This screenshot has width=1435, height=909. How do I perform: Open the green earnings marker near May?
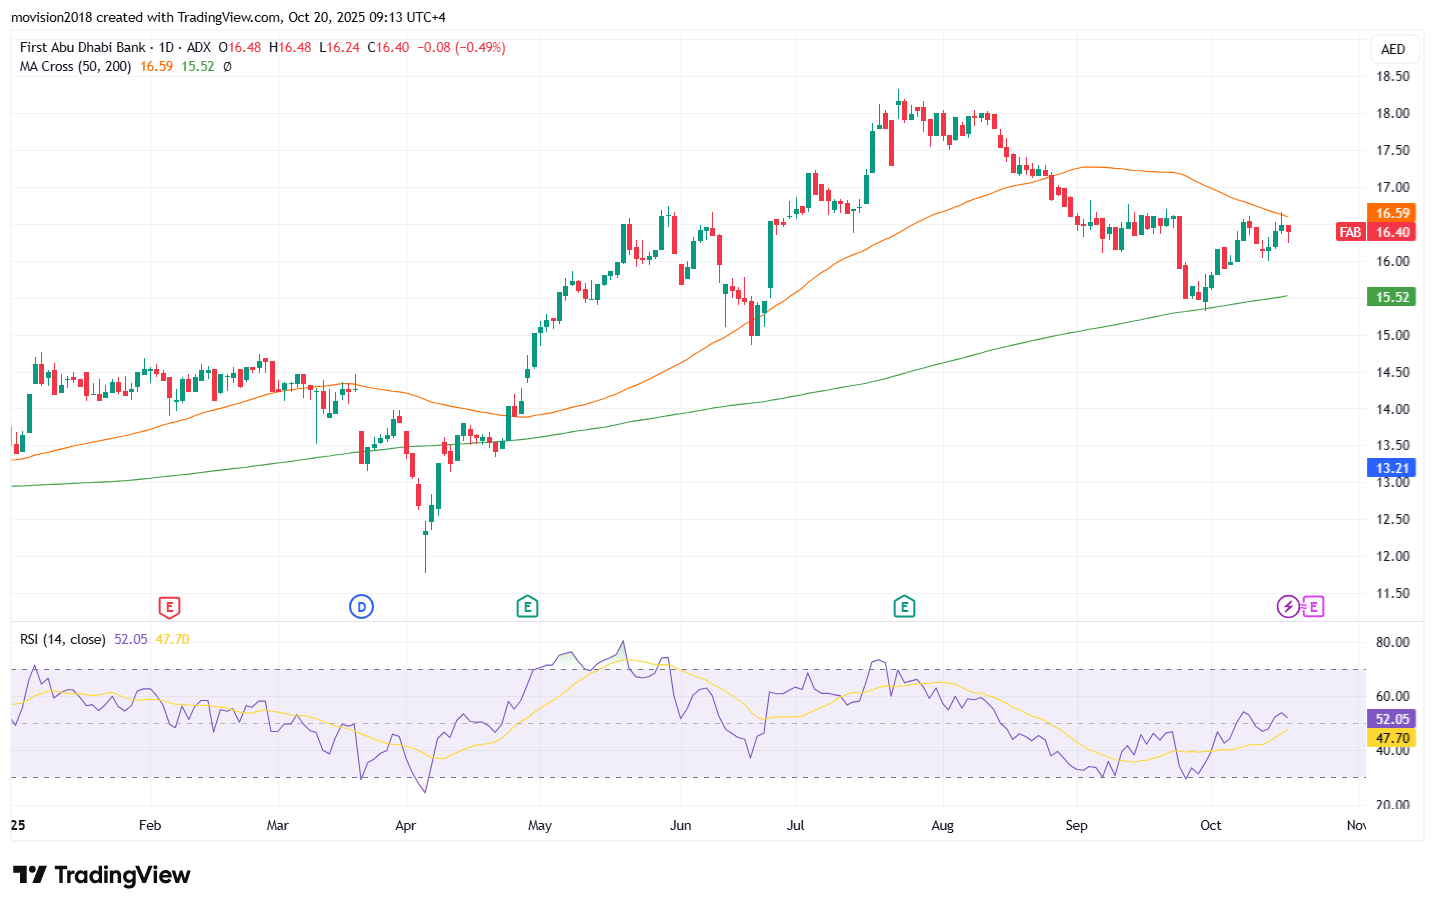tap(527, 607)
